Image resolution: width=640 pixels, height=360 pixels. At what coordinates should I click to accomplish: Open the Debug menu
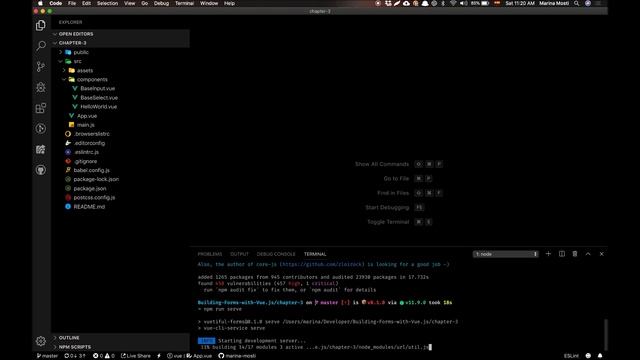point(161,3)
